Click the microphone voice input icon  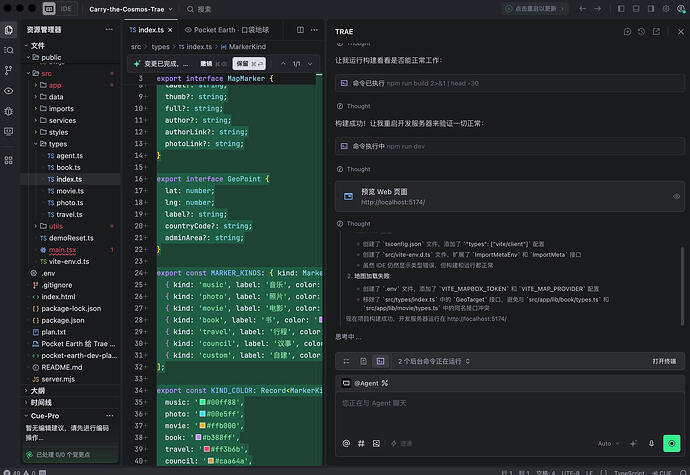651,443
